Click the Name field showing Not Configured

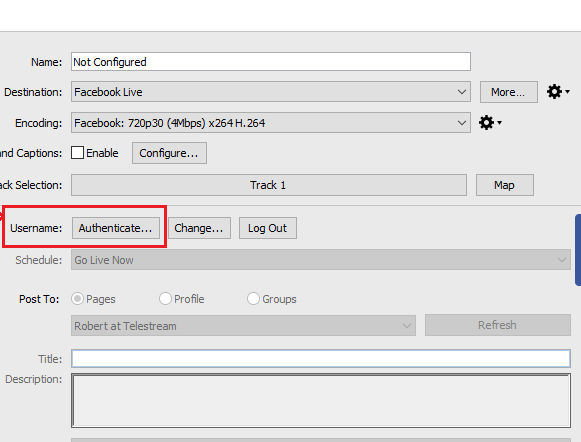pyautogui.click(x=271, y=62)
